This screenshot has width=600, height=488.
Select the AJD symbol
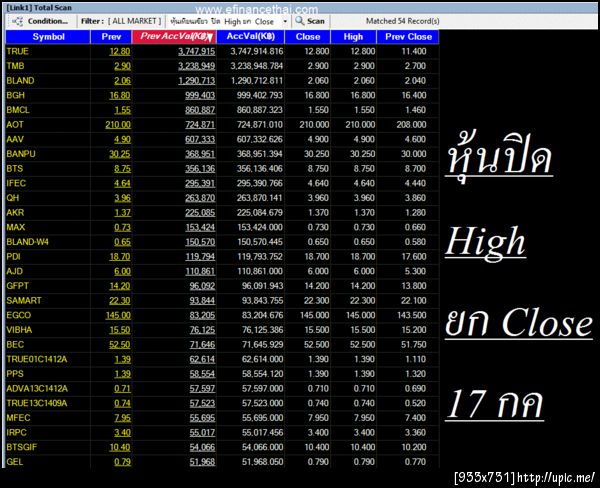tap(15, 271)
